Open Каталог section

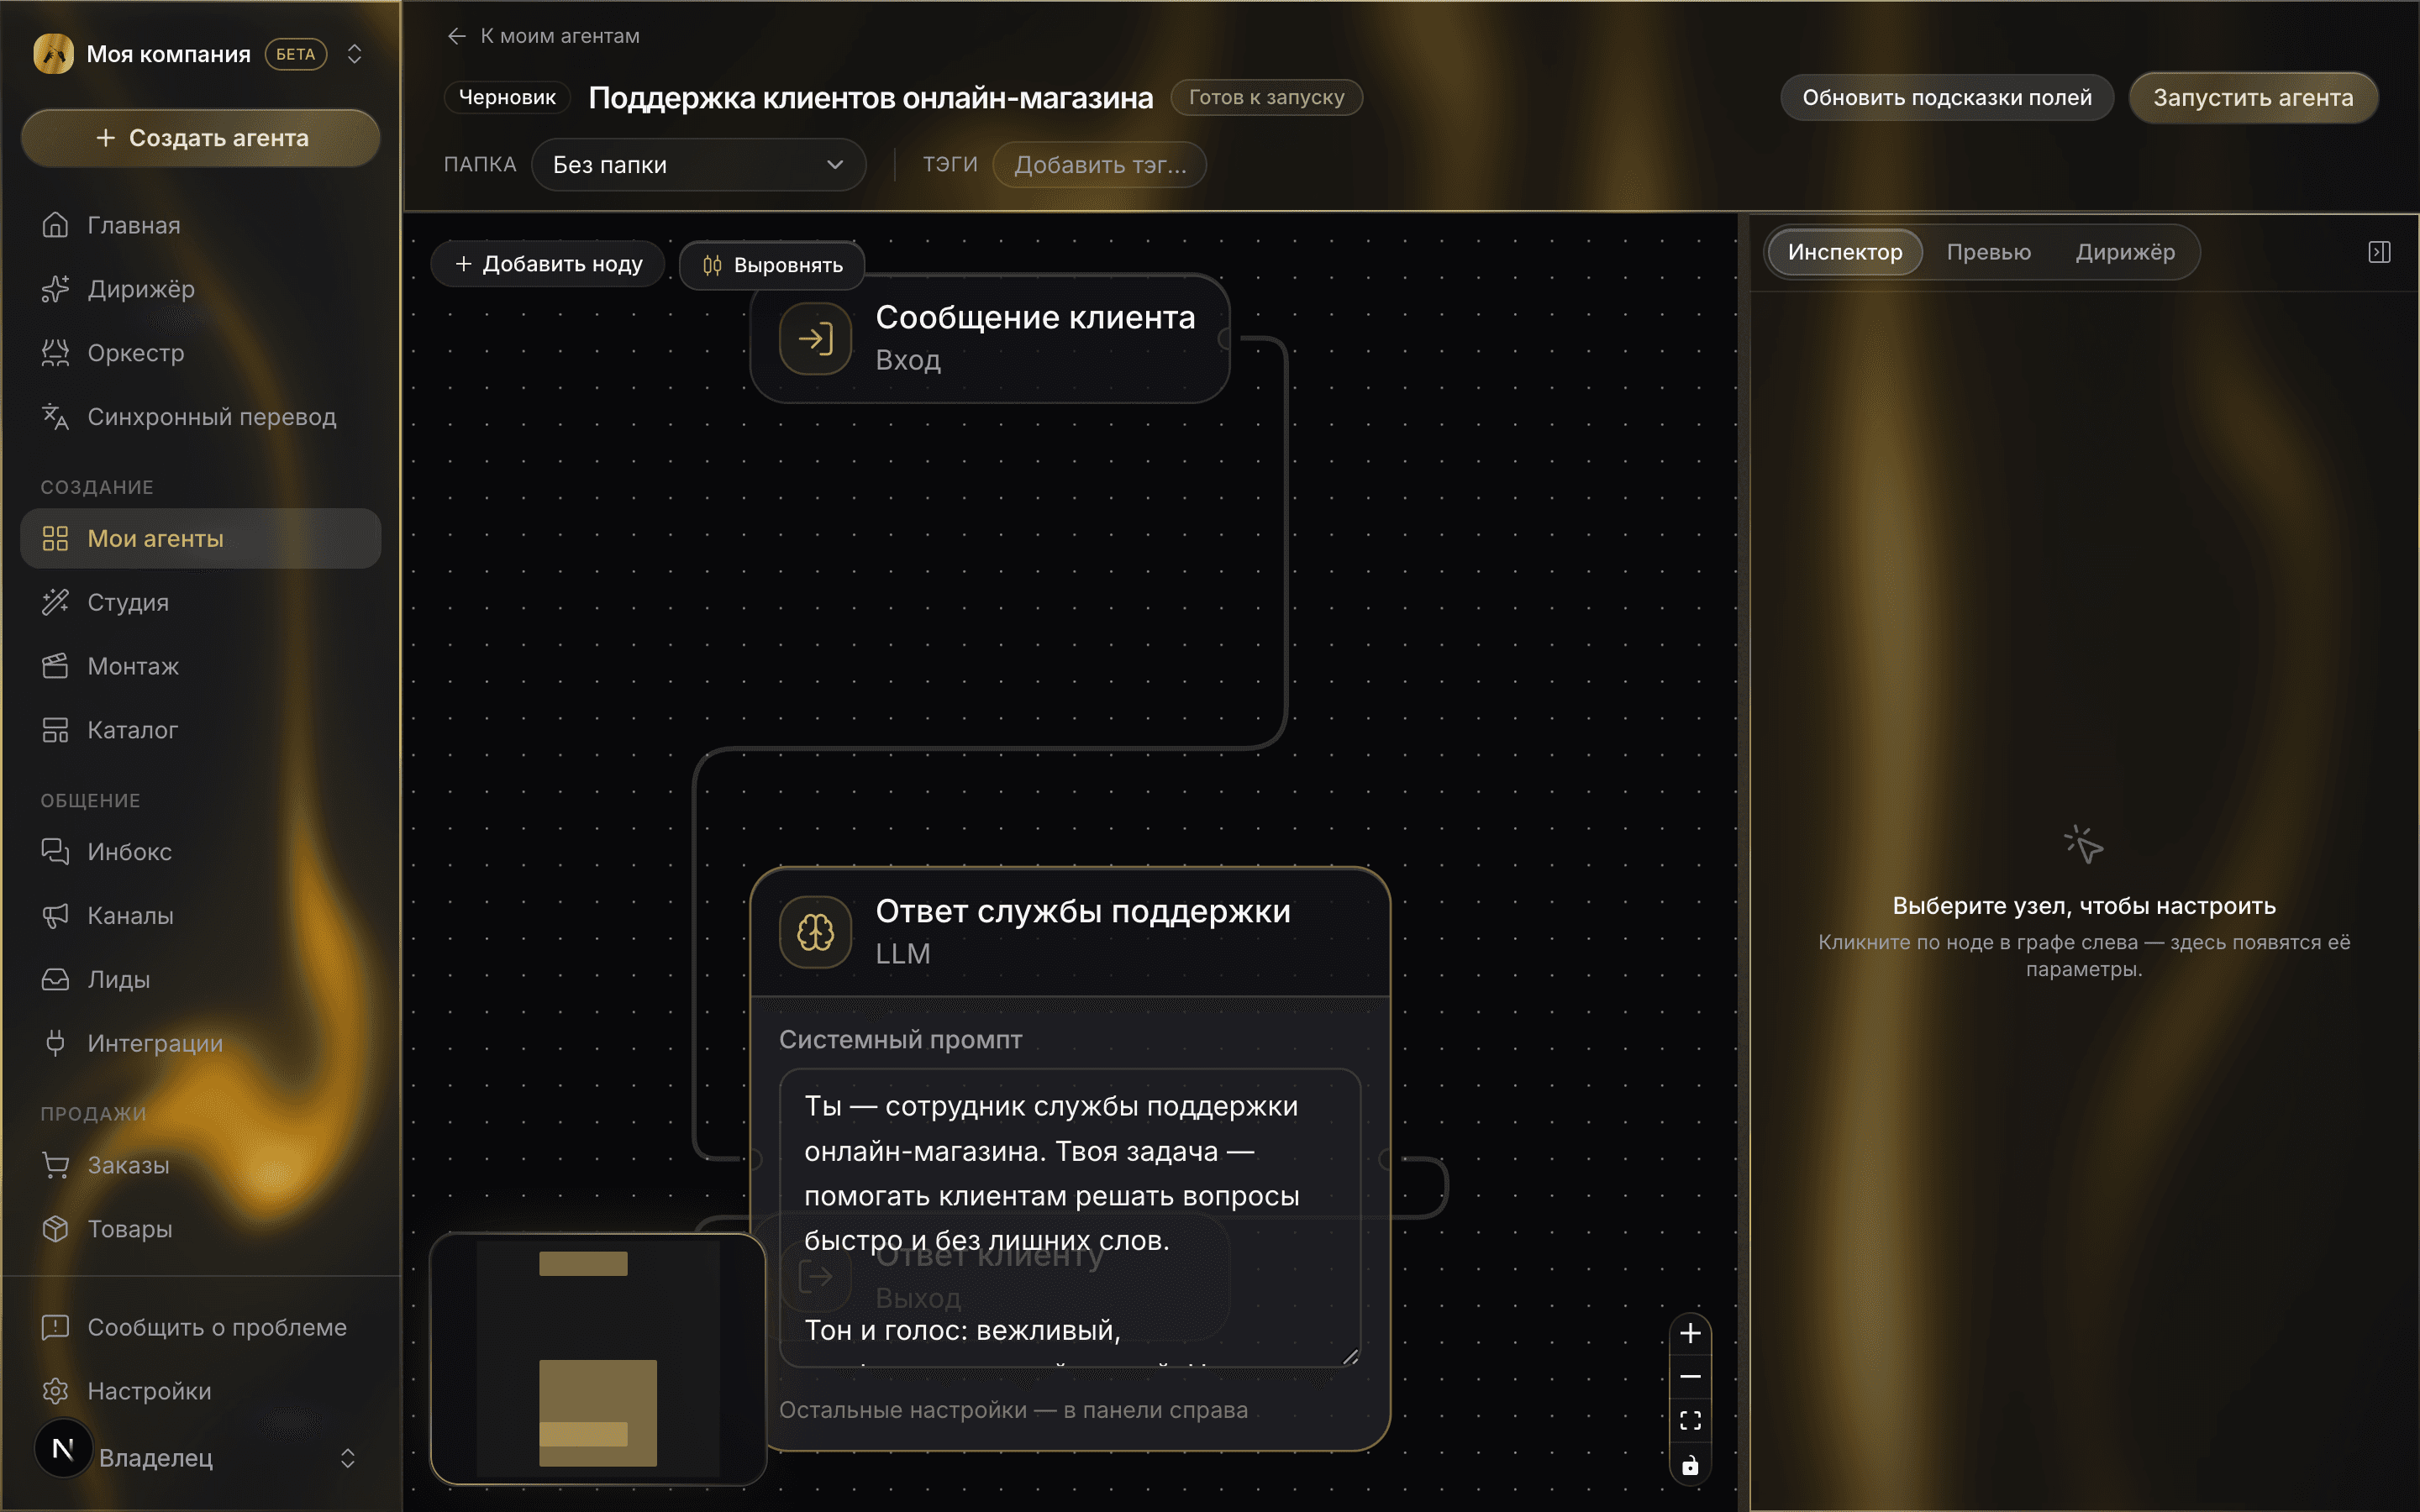(x=200, y=730)
